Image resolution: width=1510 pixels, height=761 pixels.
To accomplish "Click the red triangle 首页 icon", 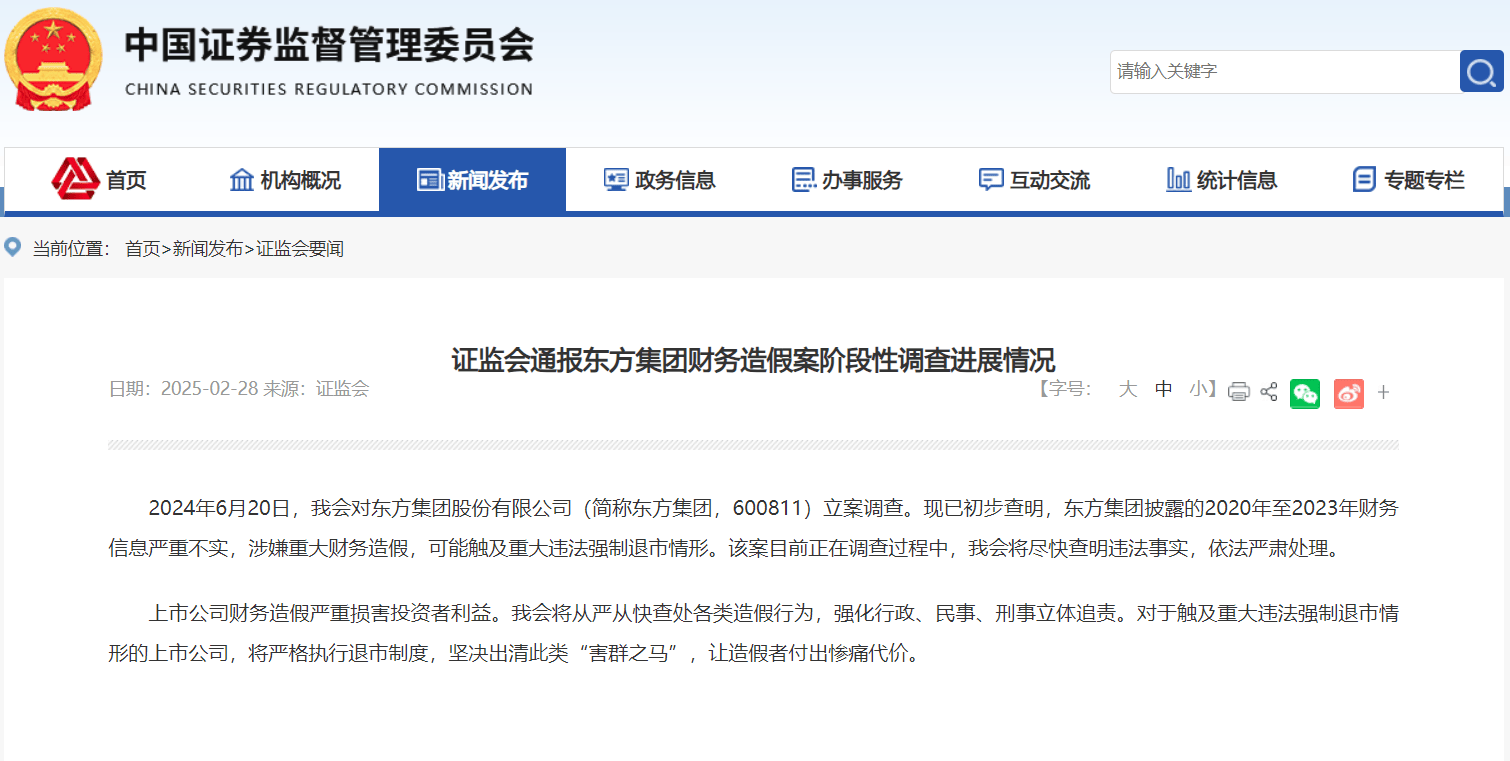I will tap(75, 179).
